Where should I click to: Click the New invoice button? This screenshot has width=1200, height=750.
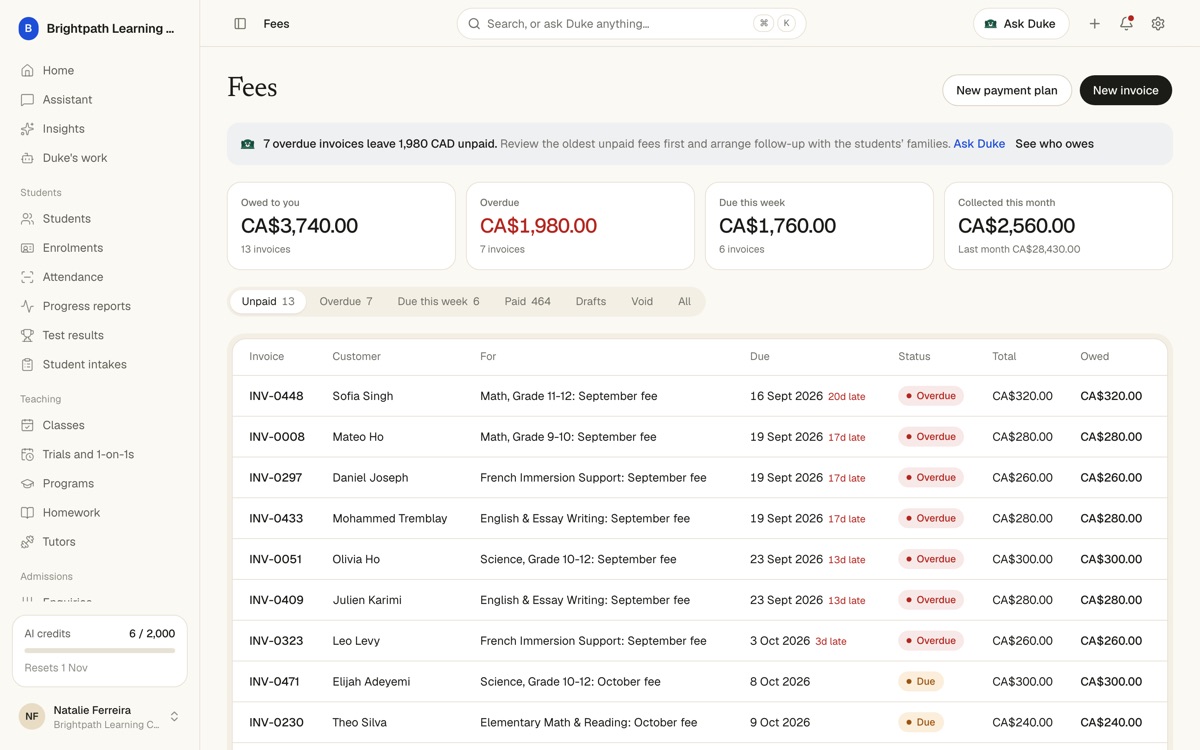pyautogui.click(x=1125, y=90)
